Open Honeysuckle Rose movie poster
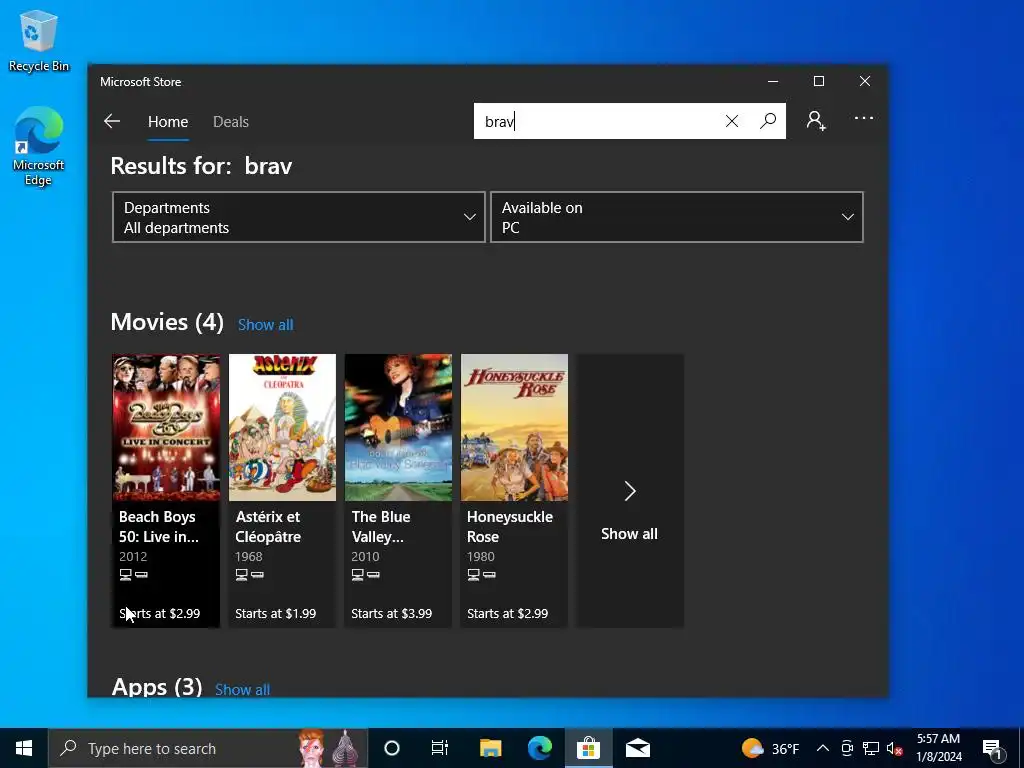 click(x=515, y=428)
